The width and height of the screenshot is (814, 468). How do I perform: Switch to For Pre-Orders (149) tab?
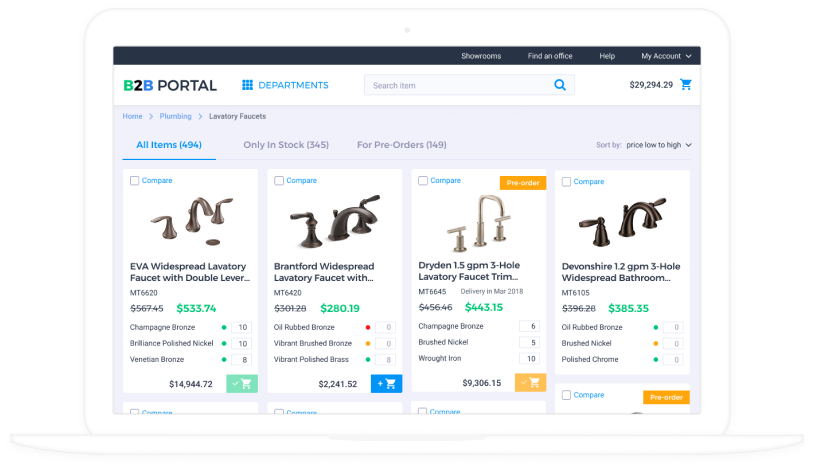tap(401, 145)
